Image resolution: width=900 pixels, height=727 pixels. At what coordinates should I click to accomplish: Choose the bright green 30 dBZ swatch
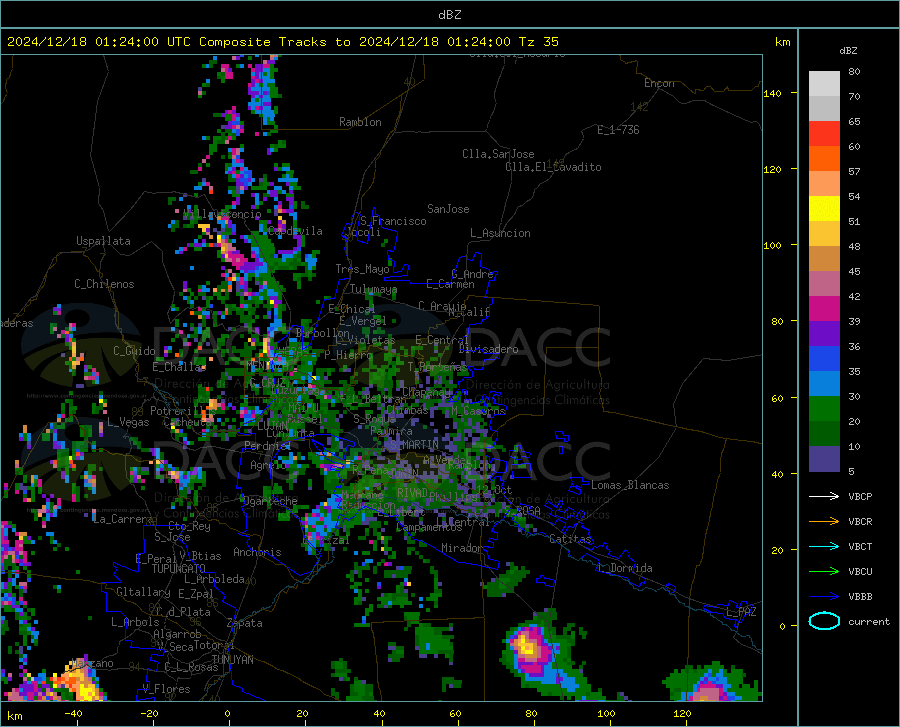click(824, 409)
